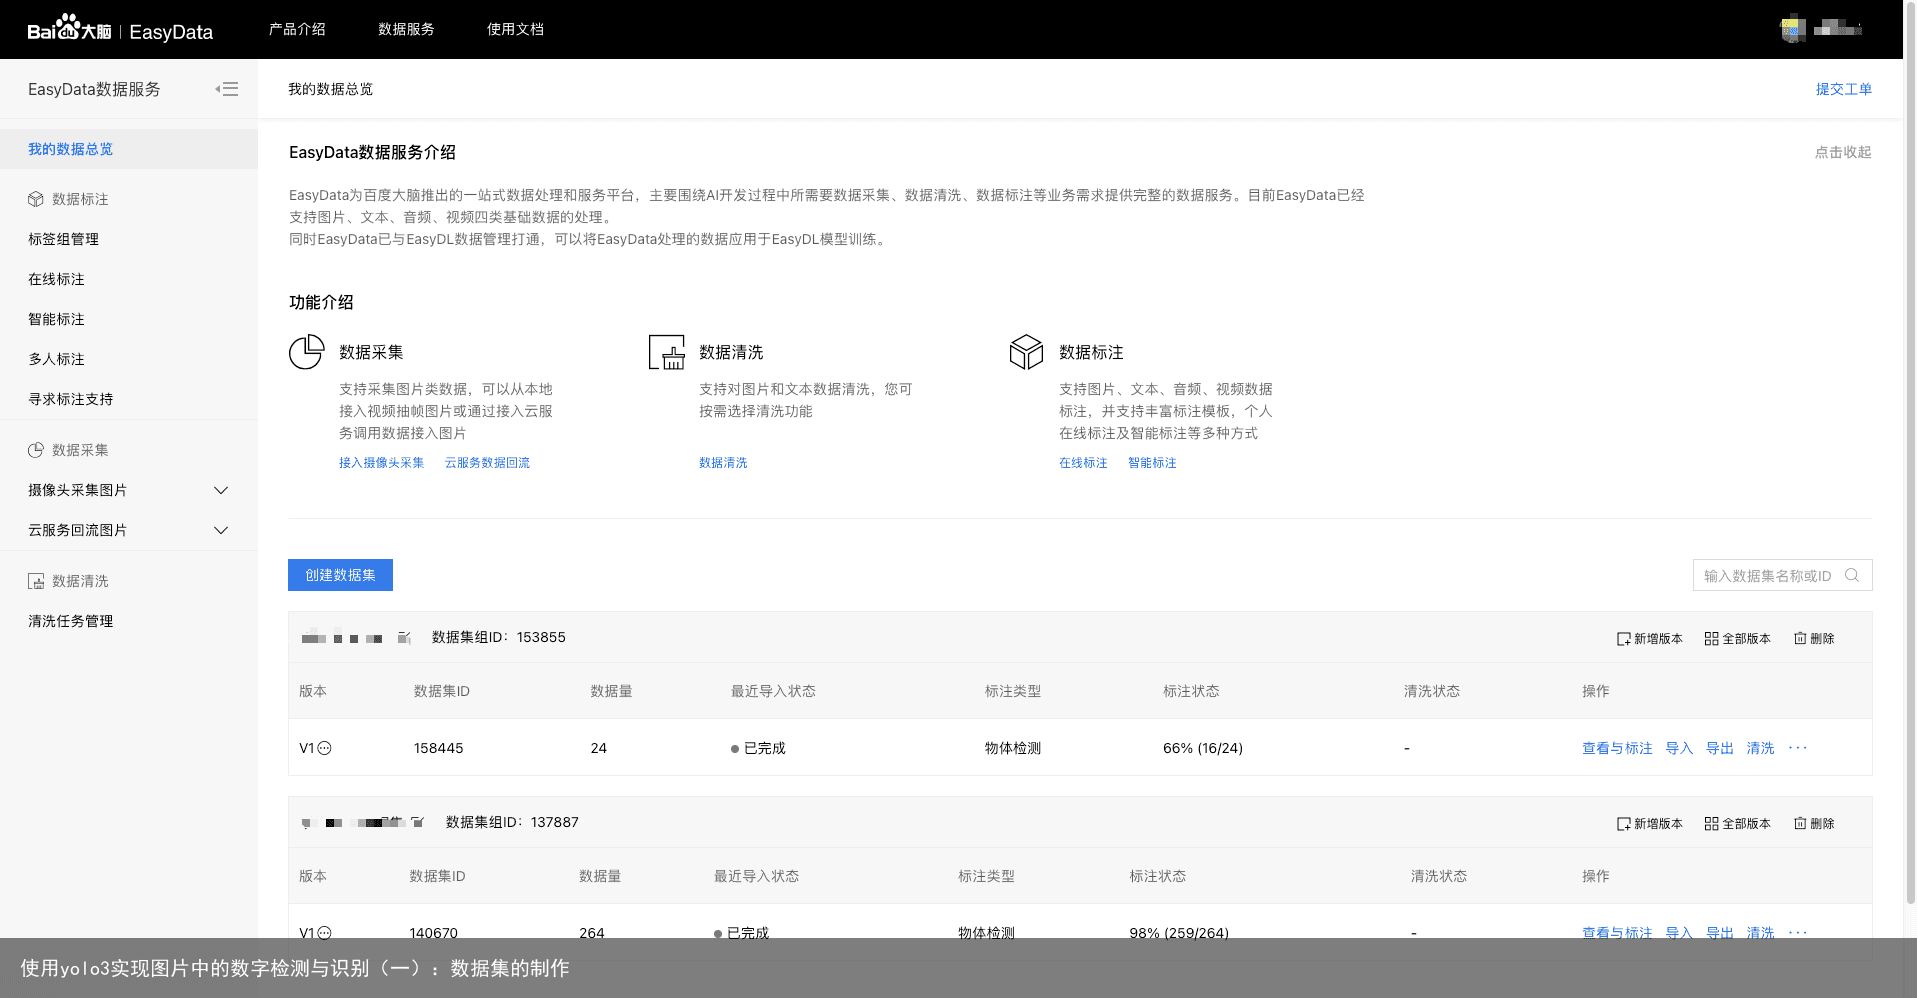The width and height of the screenshot is (1917, 998).
Task: Click 查看与标注 for dataset 158445
Action: coord(1617,748)
